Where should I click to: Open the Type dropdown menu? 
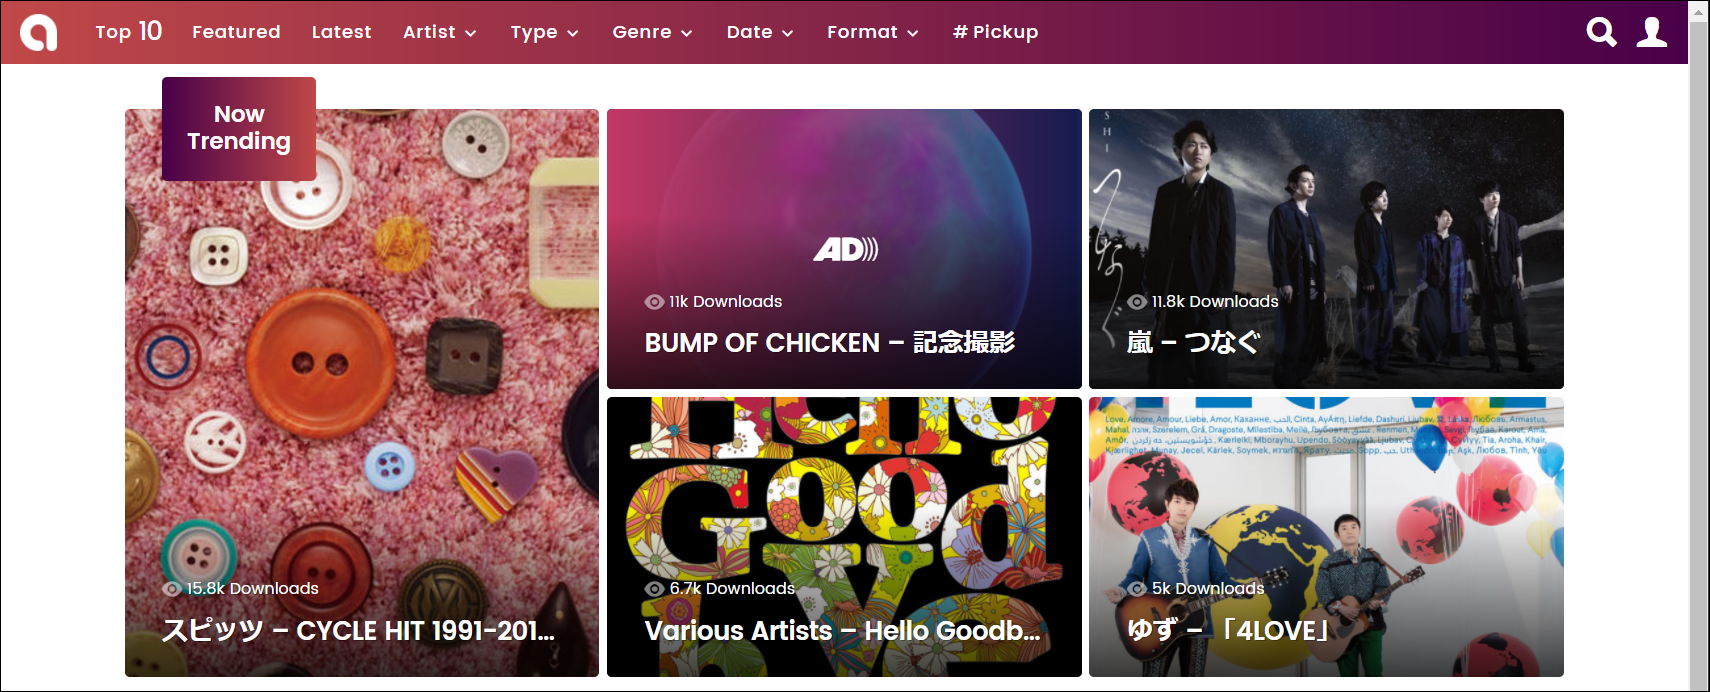point(544,32)
